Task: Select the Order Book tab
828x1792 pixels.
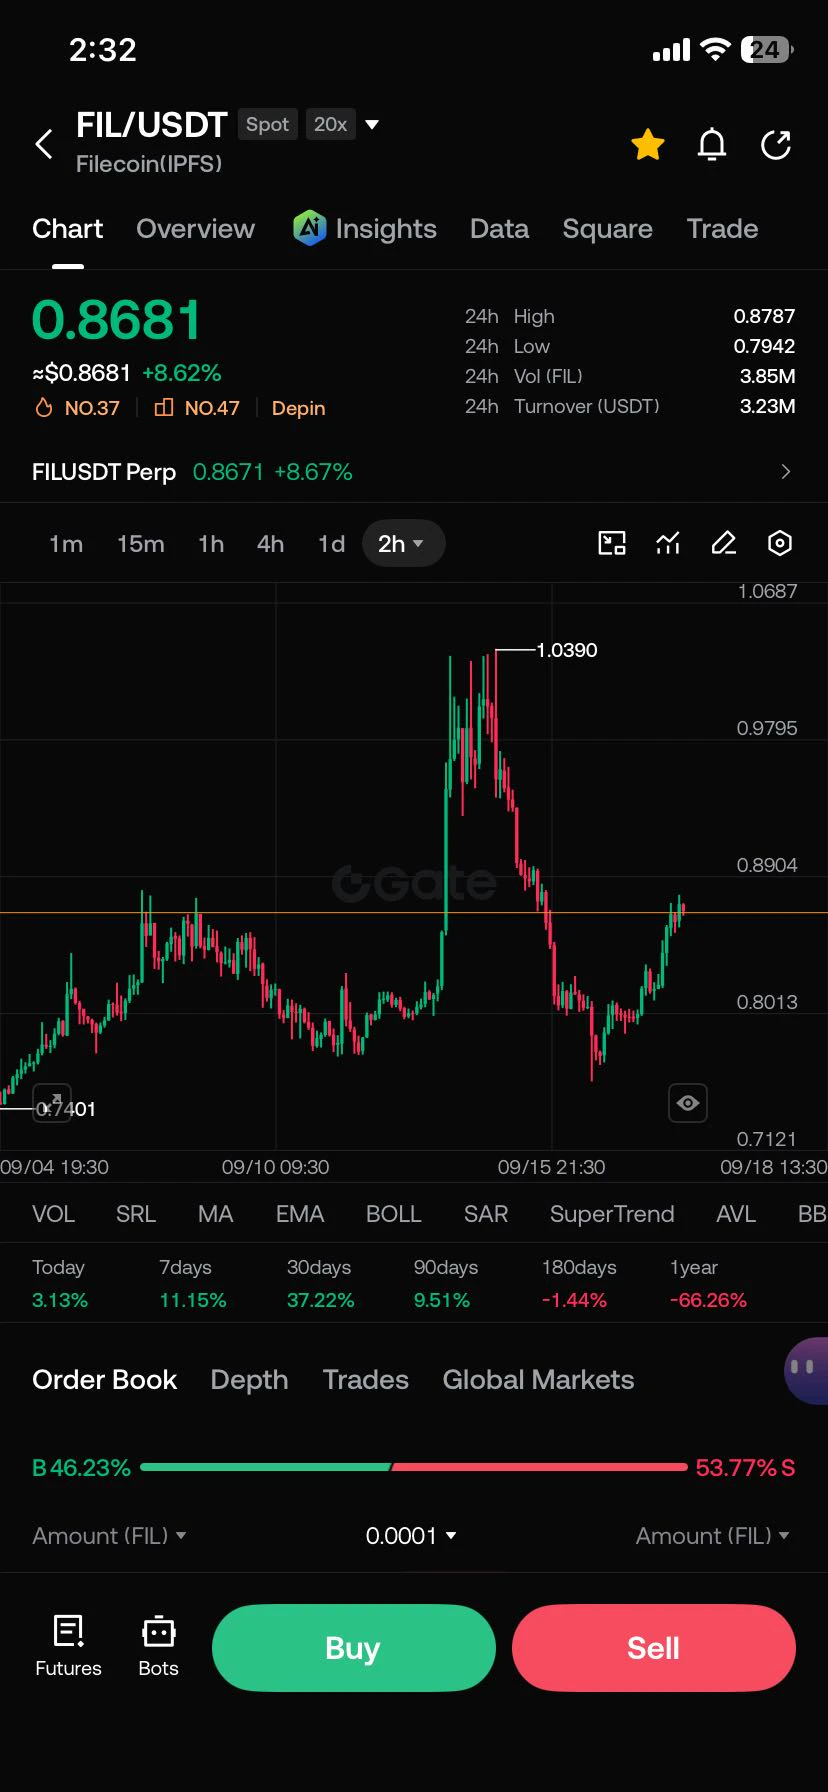Action: pyautogui.click(x=104, y=1380)
